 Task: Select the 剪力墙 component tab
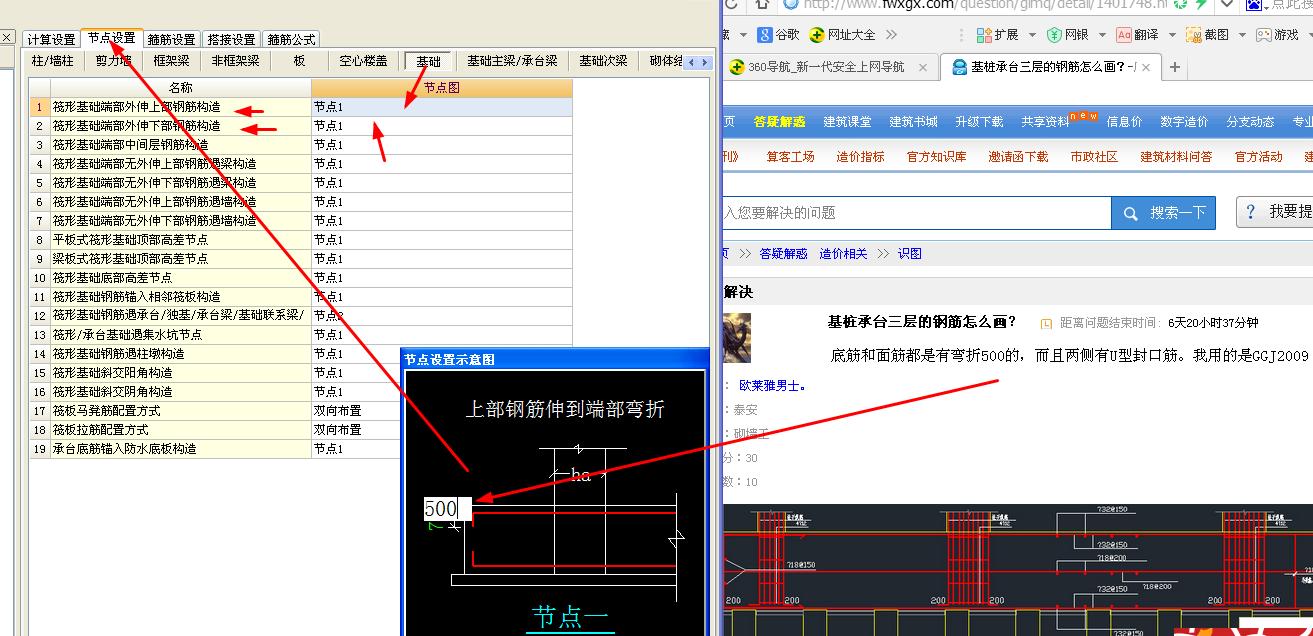tap(113, 61)
